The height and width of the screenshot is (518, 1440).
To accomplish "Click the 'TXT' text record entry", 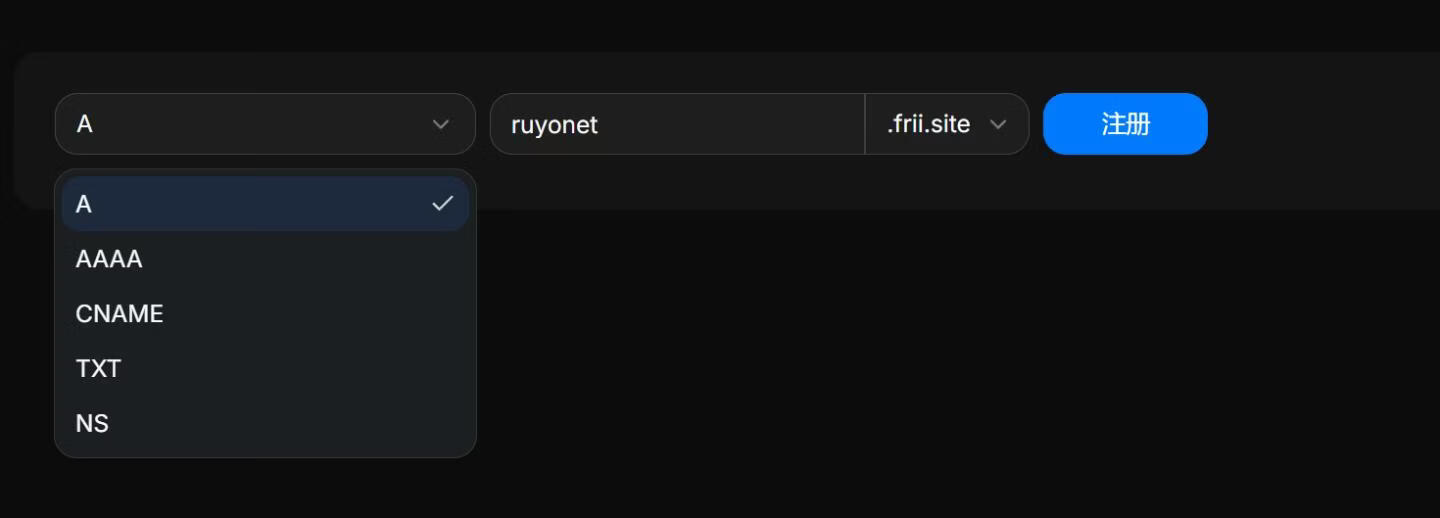I will coord(98,369).
